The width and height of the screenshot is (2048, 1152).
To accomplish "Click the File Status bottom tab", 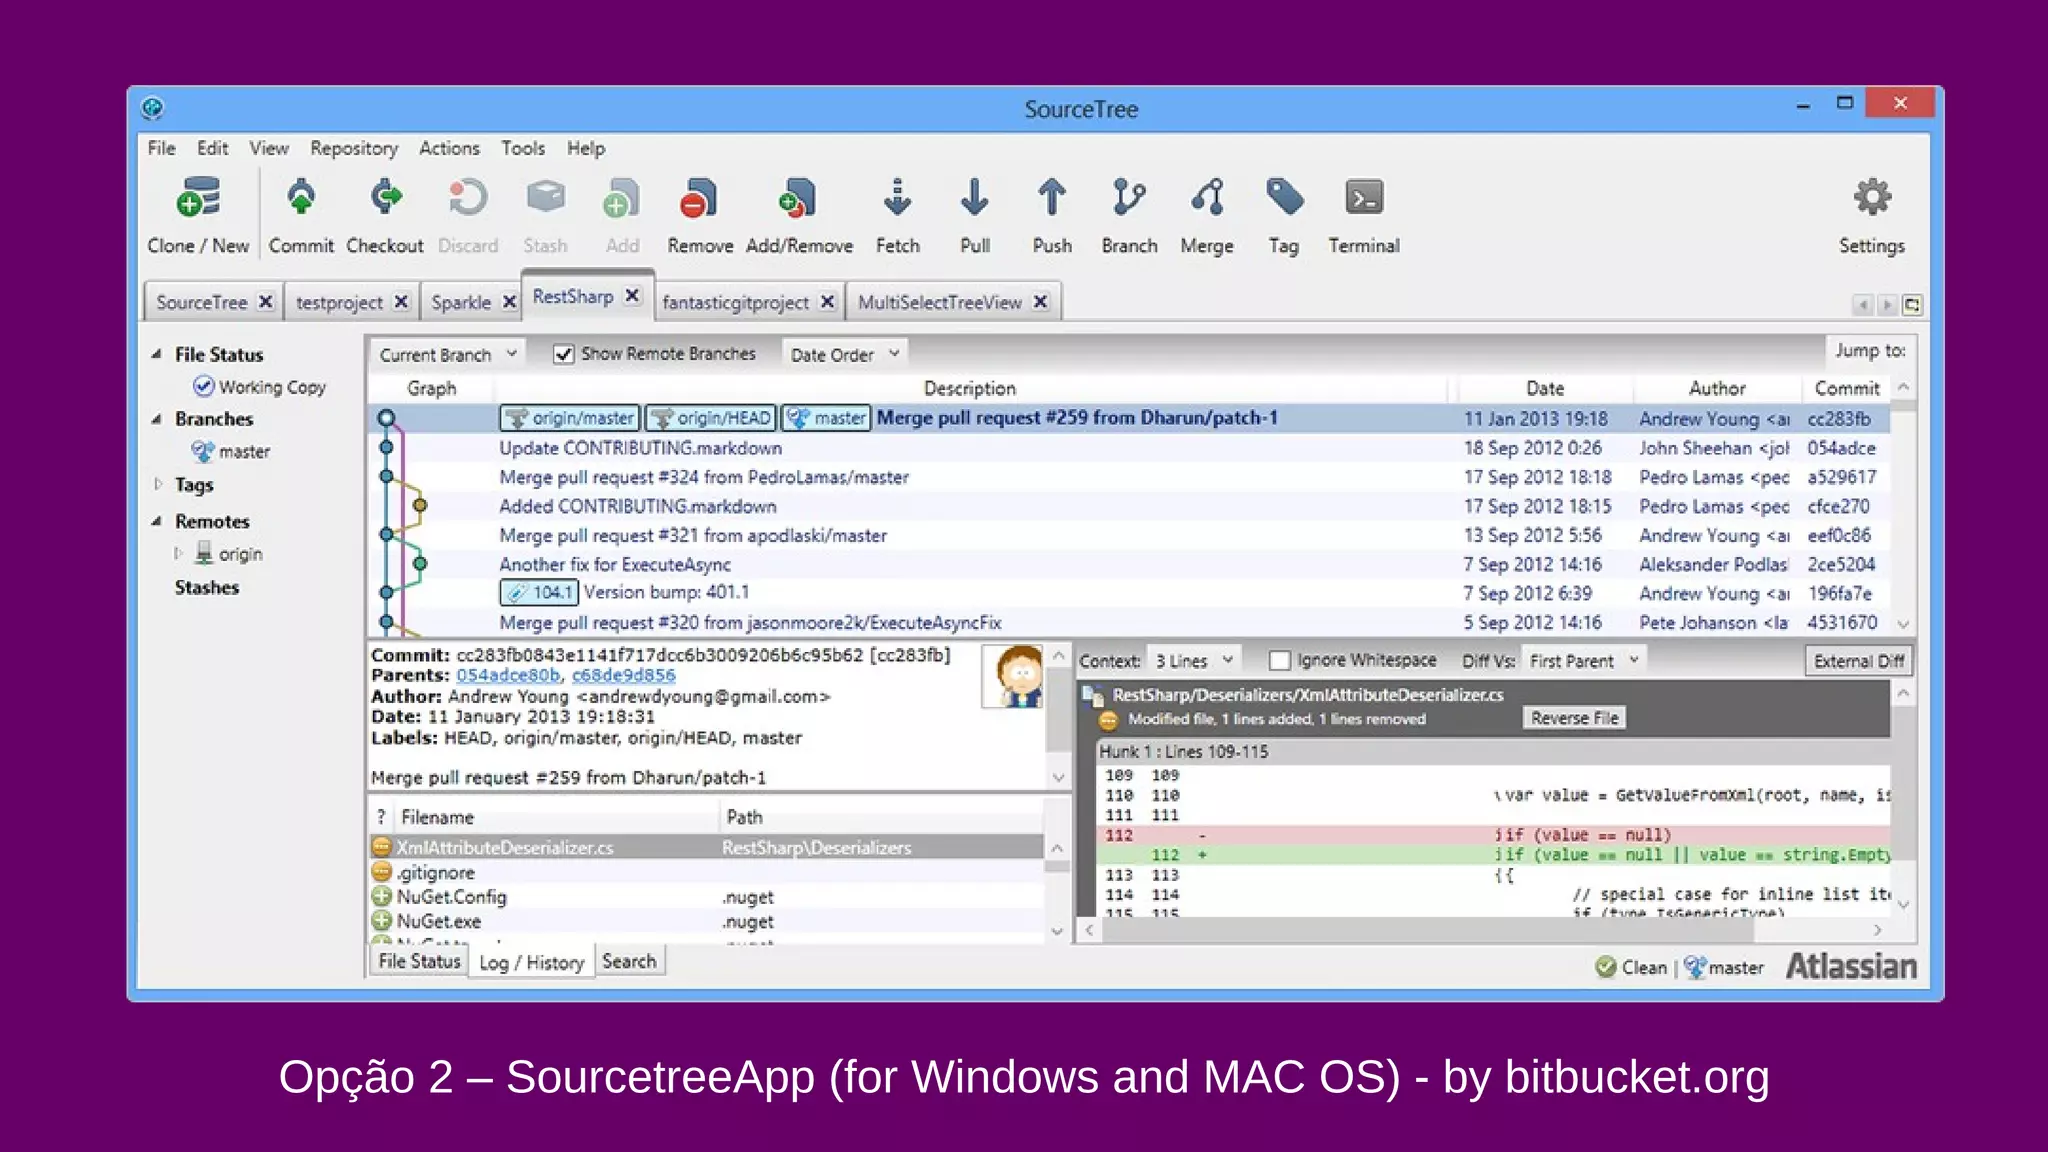I will 419,961.
